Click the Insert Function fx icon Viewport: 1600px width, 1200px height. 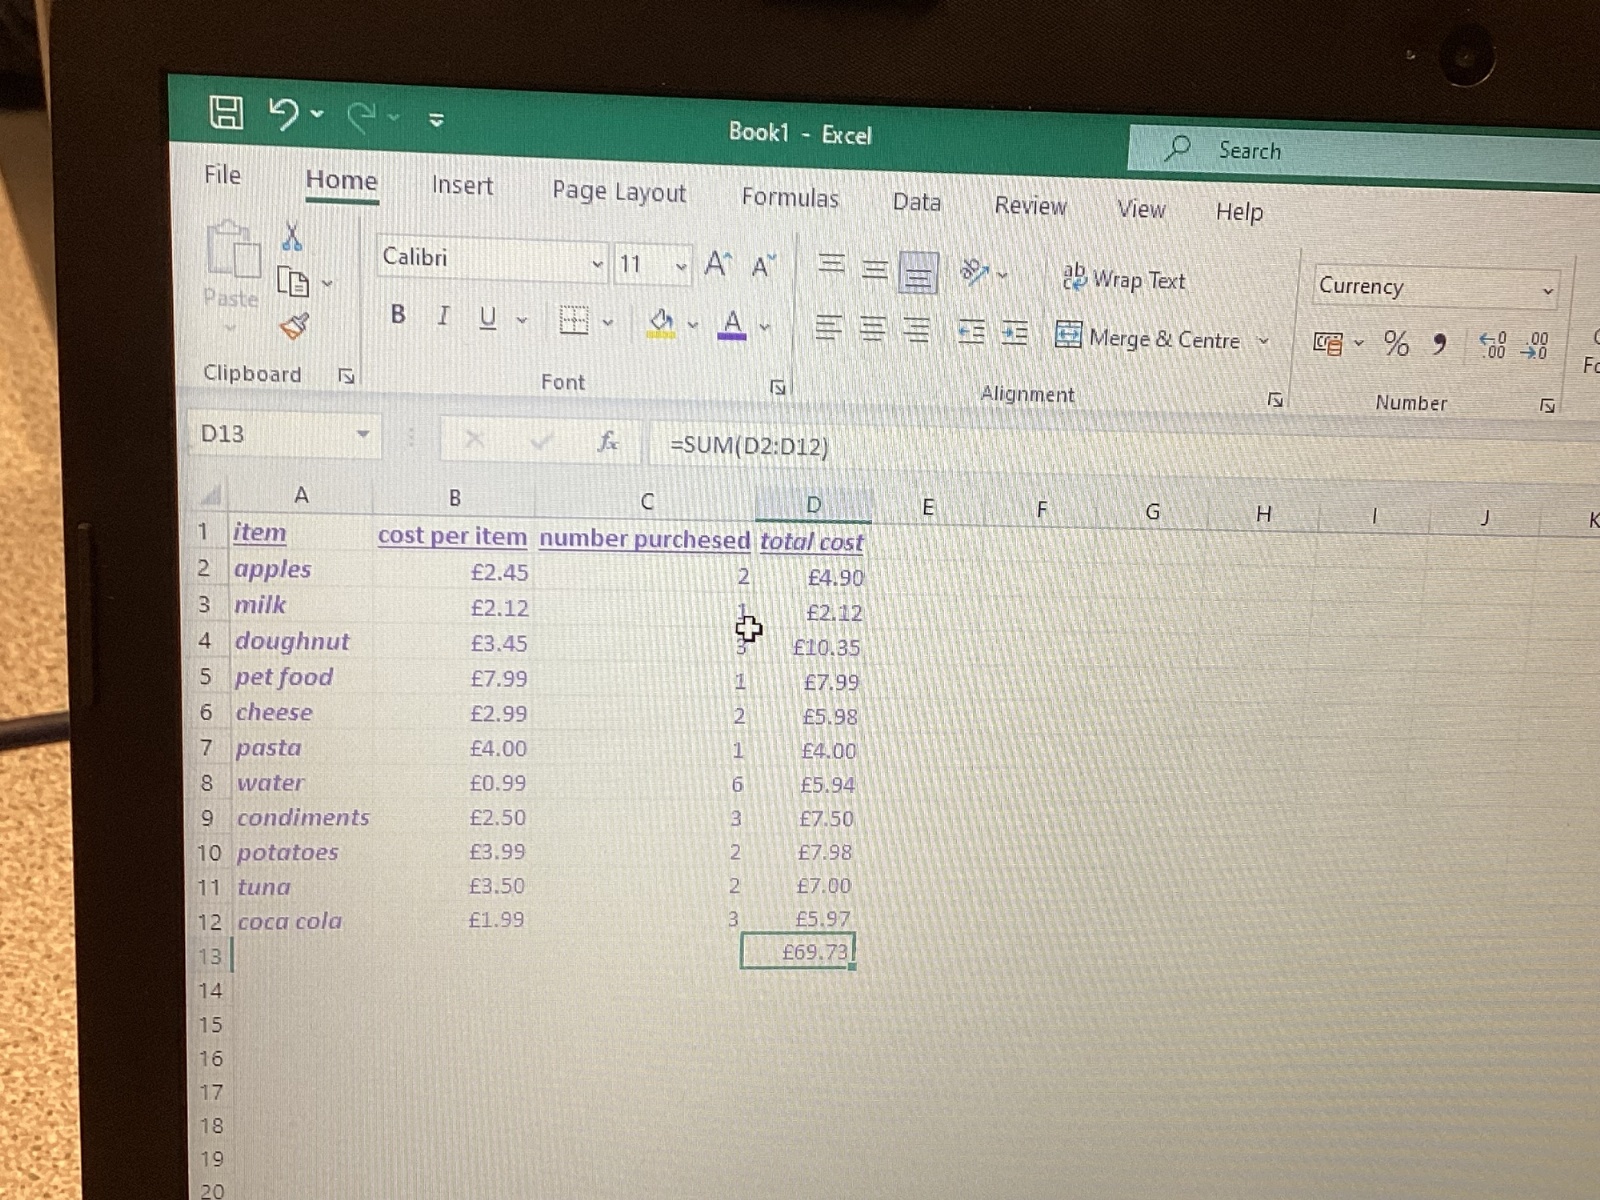pyautogui.click(x=607, y=441)
